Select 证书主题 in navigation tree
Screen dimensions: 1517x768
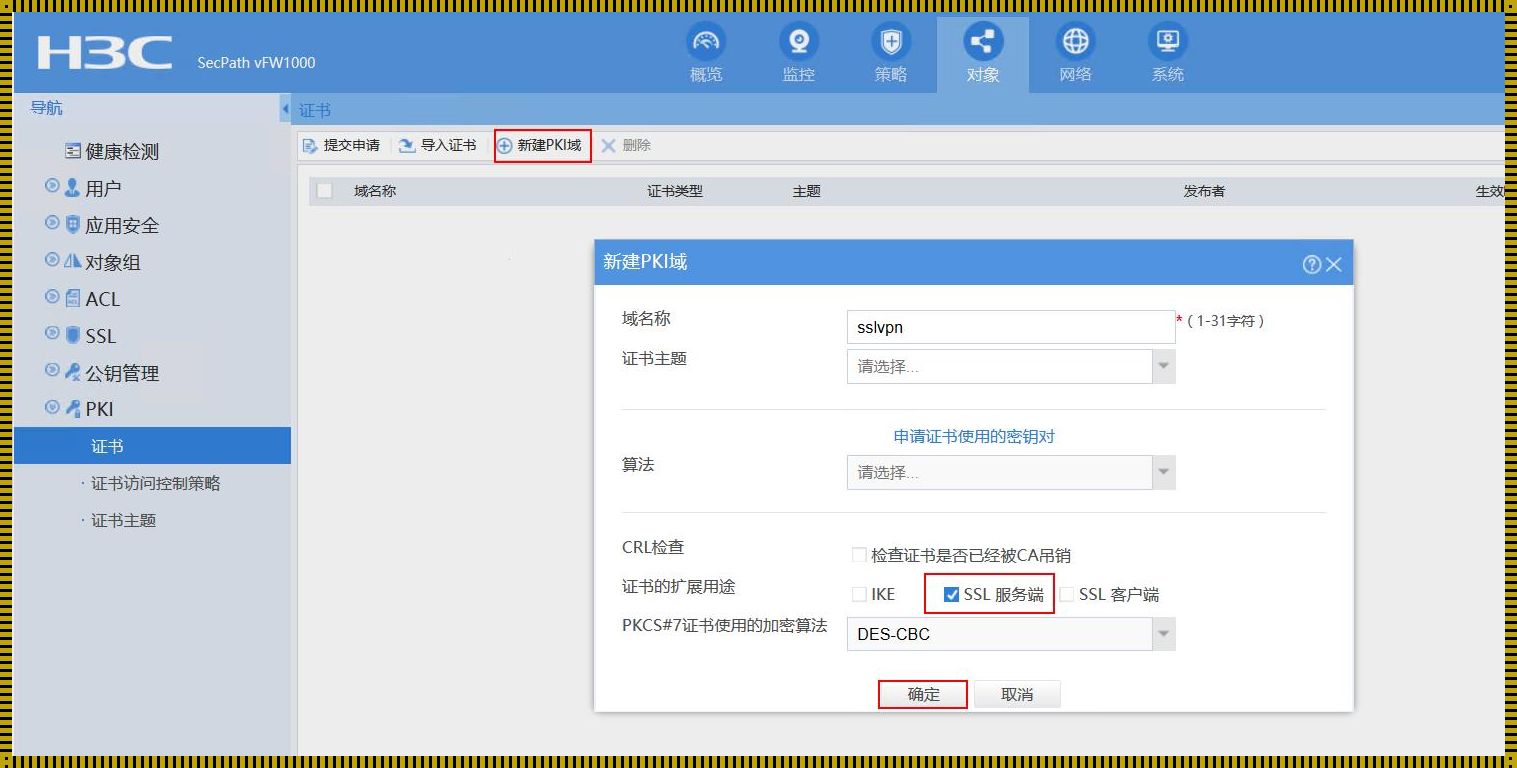click(123, 520)
